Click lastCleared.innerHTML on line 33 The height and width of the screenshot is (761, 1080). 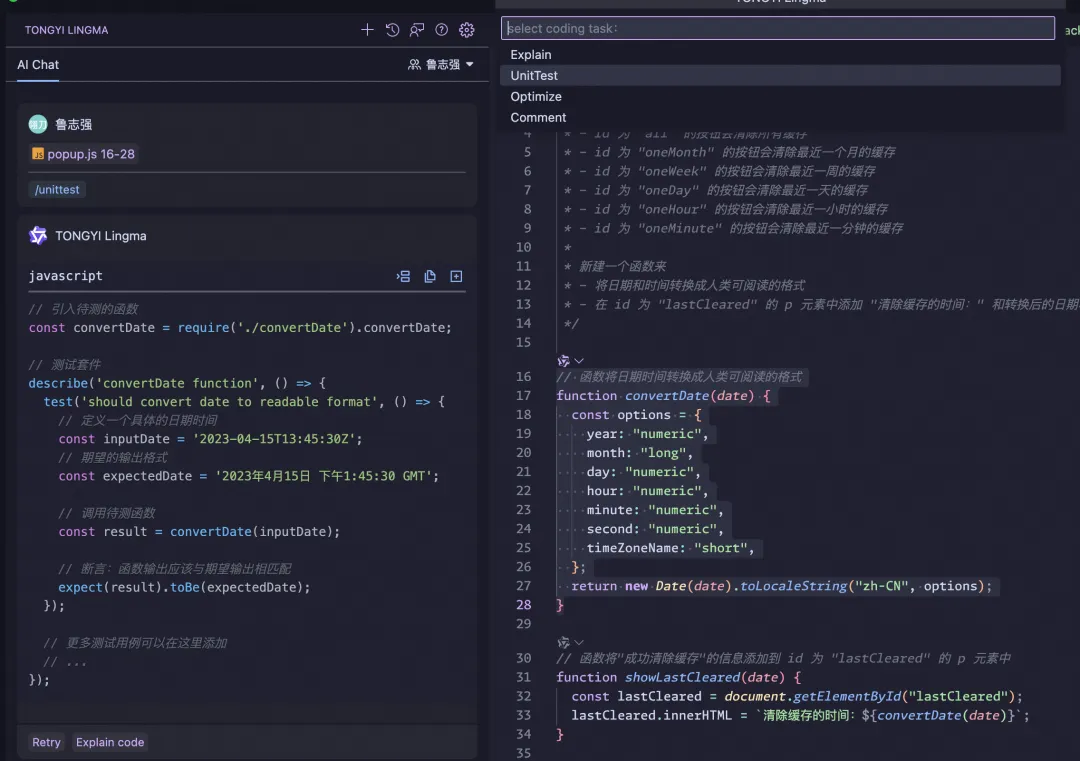pos(651,715)
